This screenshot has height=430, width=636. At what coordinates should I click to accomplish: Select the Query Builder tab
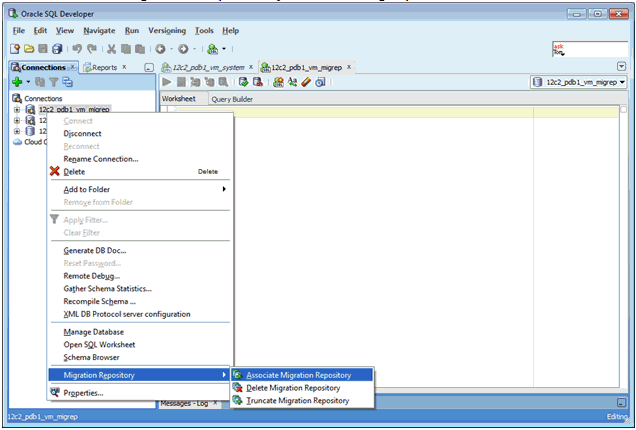click(x=232, y=99)
